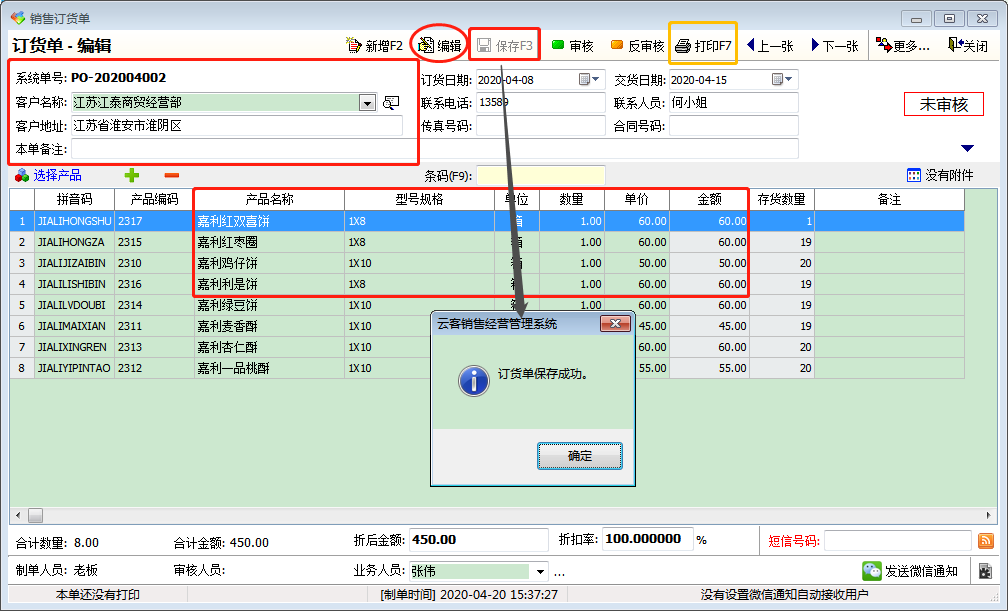Expand header with blue down triangle

click(968, 149)
